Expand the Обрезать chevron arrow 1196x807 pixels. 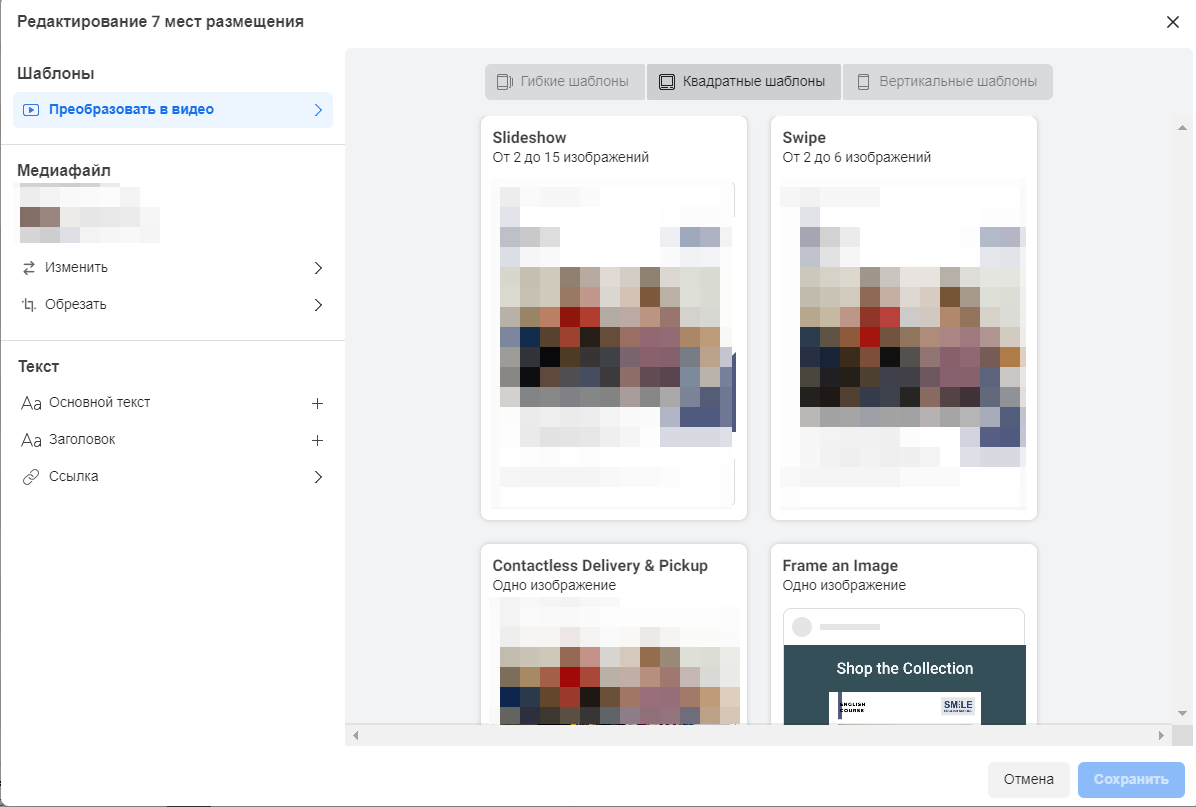(318, 305)
